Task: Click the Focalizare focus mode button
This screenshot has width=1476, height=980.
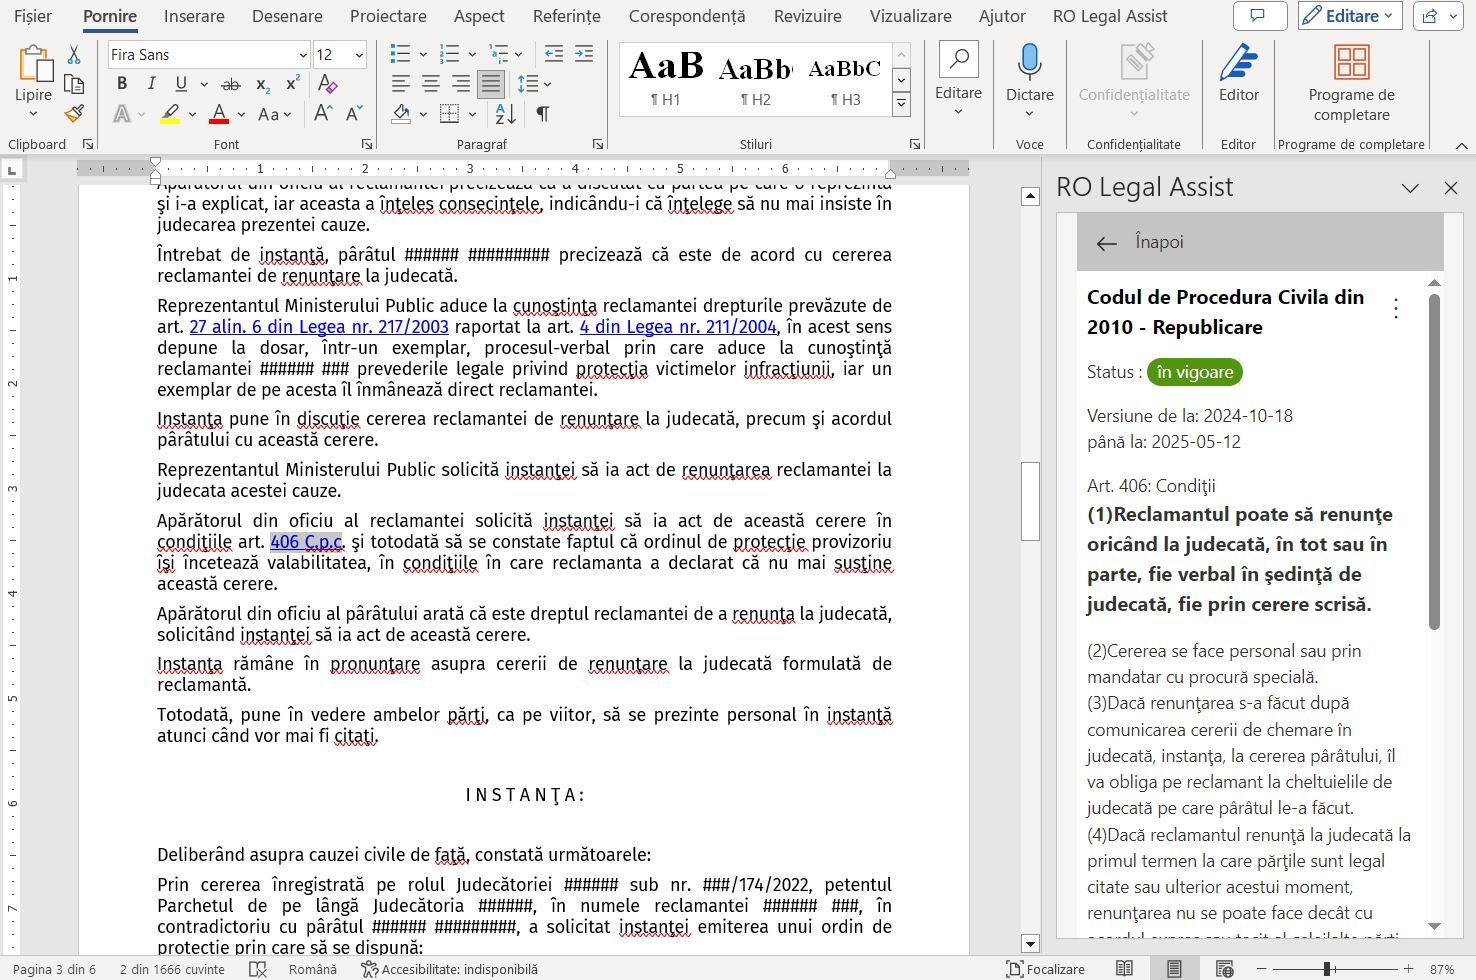Action: click(1046, 969)
